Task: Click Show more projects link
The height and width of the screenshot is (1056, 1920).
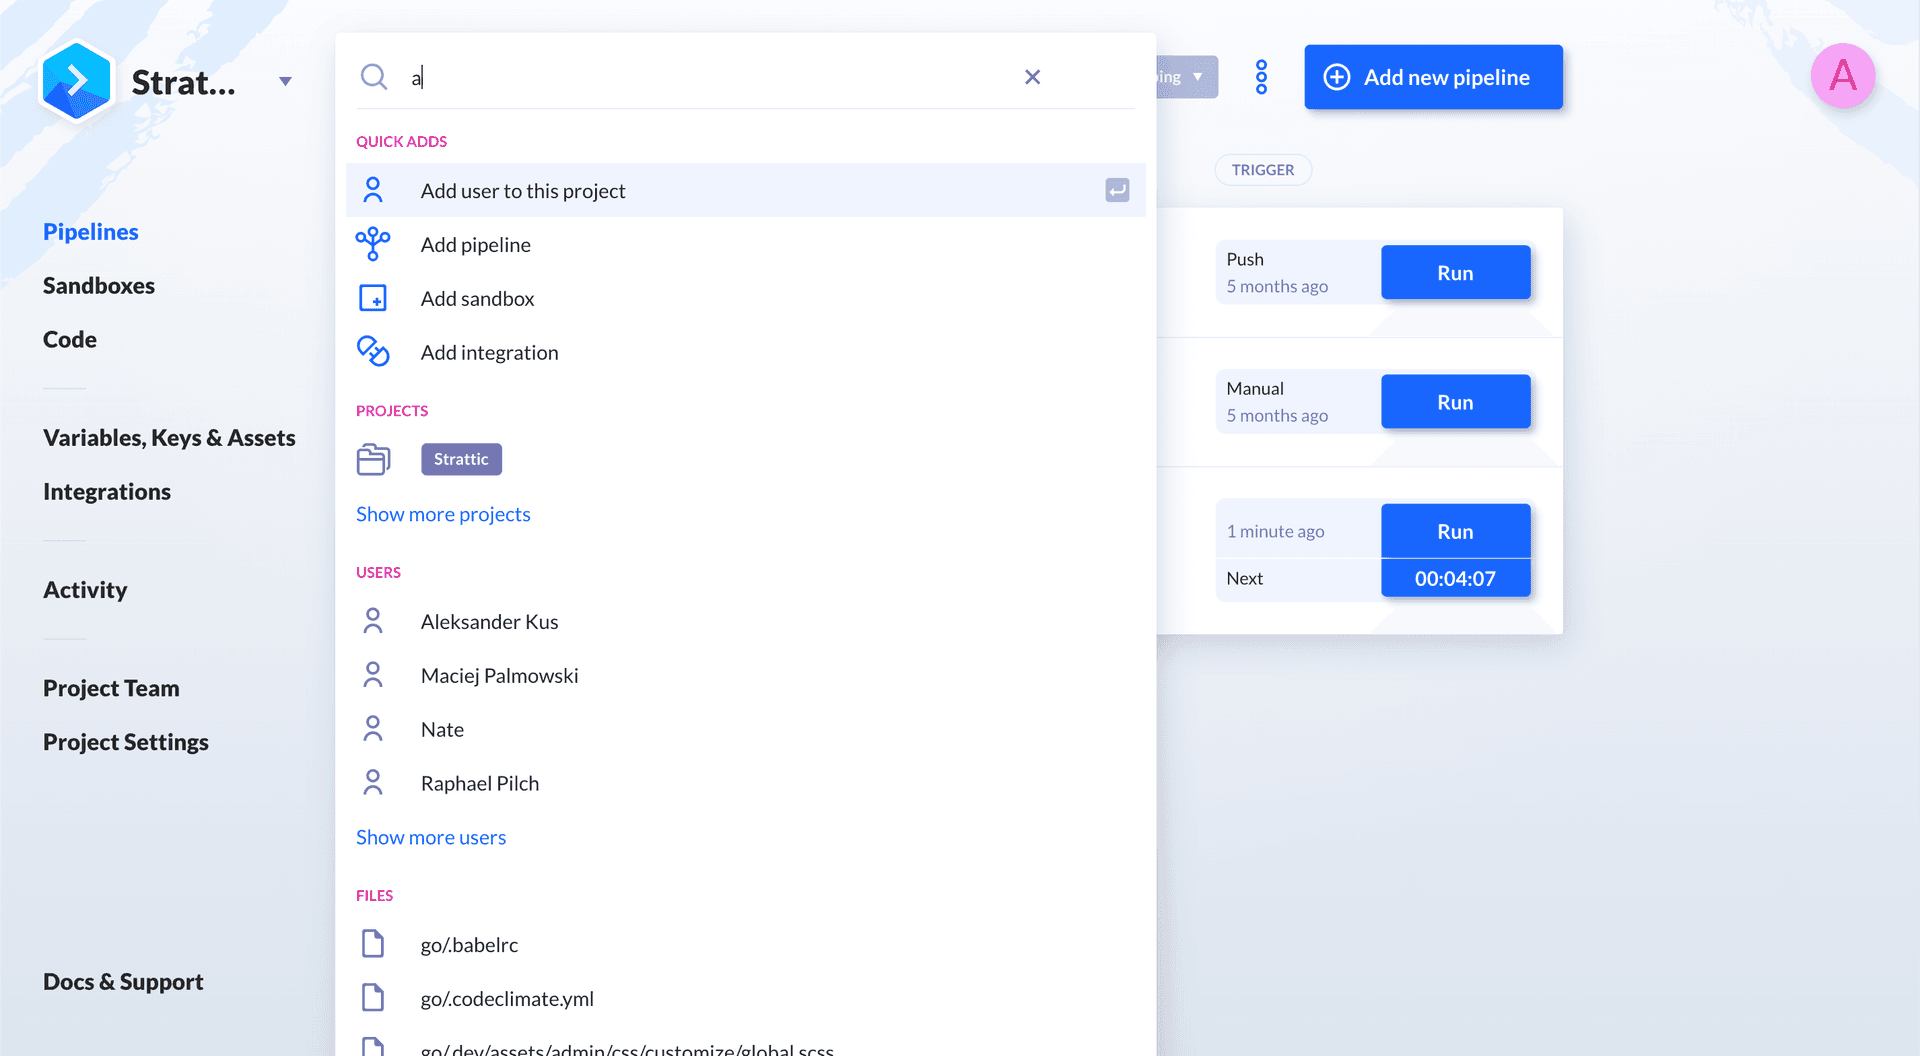Action: [x=443, y=514]
